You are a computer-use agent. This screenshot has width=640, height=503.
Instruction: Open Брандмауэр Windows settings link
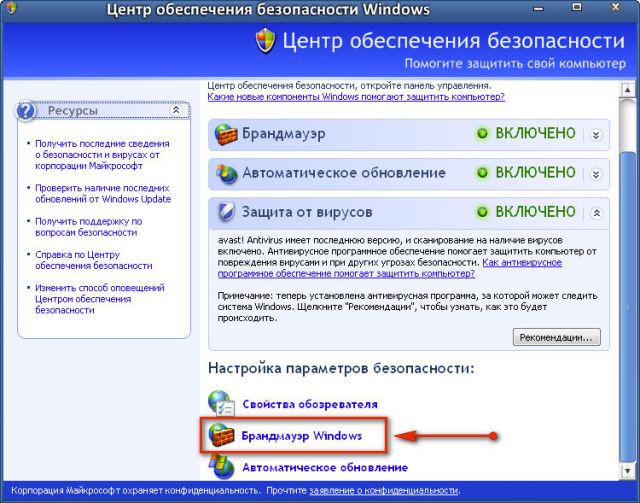point(302,436)
